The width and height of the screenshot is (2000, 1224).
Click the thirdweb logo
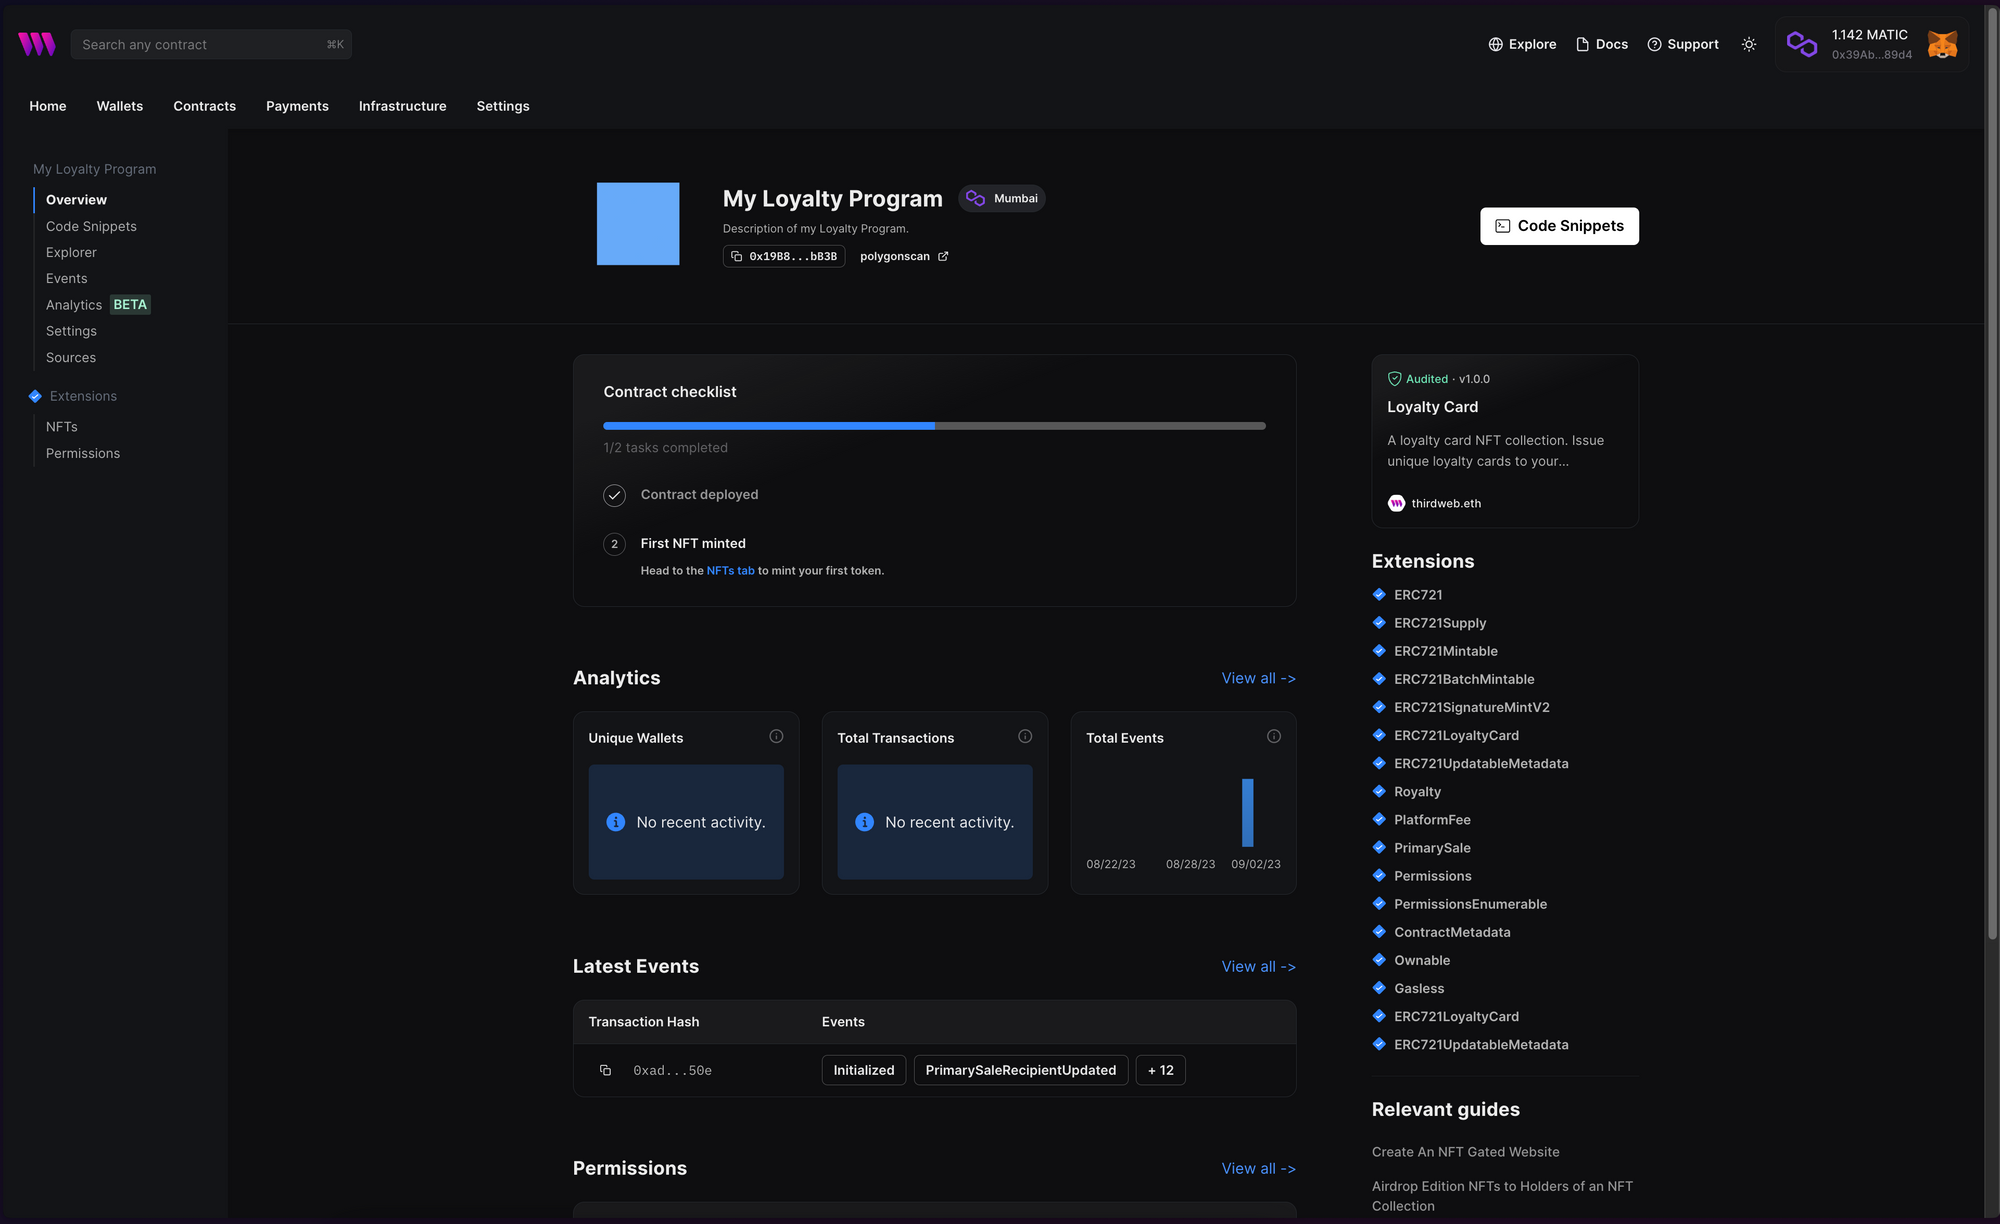click(36, 44)
